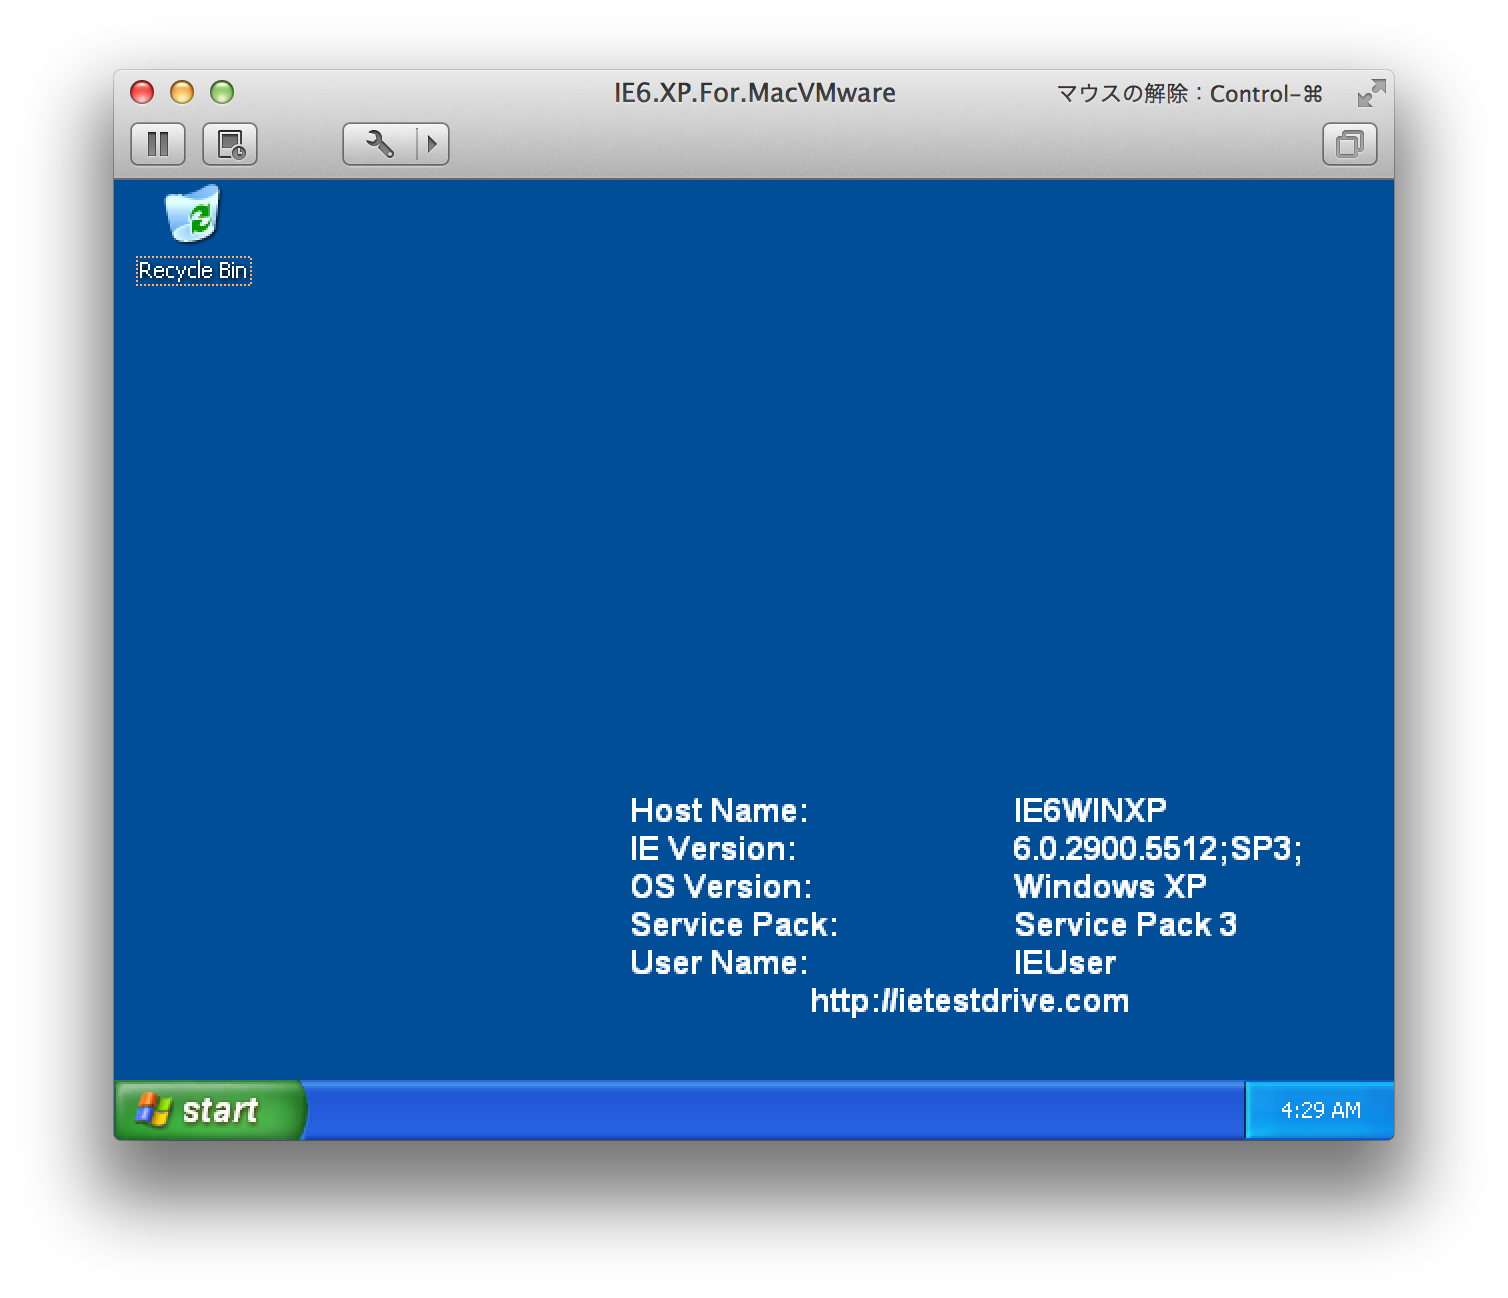1508x1298 pixels.
Task: Click the empty blue taskbar area
Action: click(775, 1110)
